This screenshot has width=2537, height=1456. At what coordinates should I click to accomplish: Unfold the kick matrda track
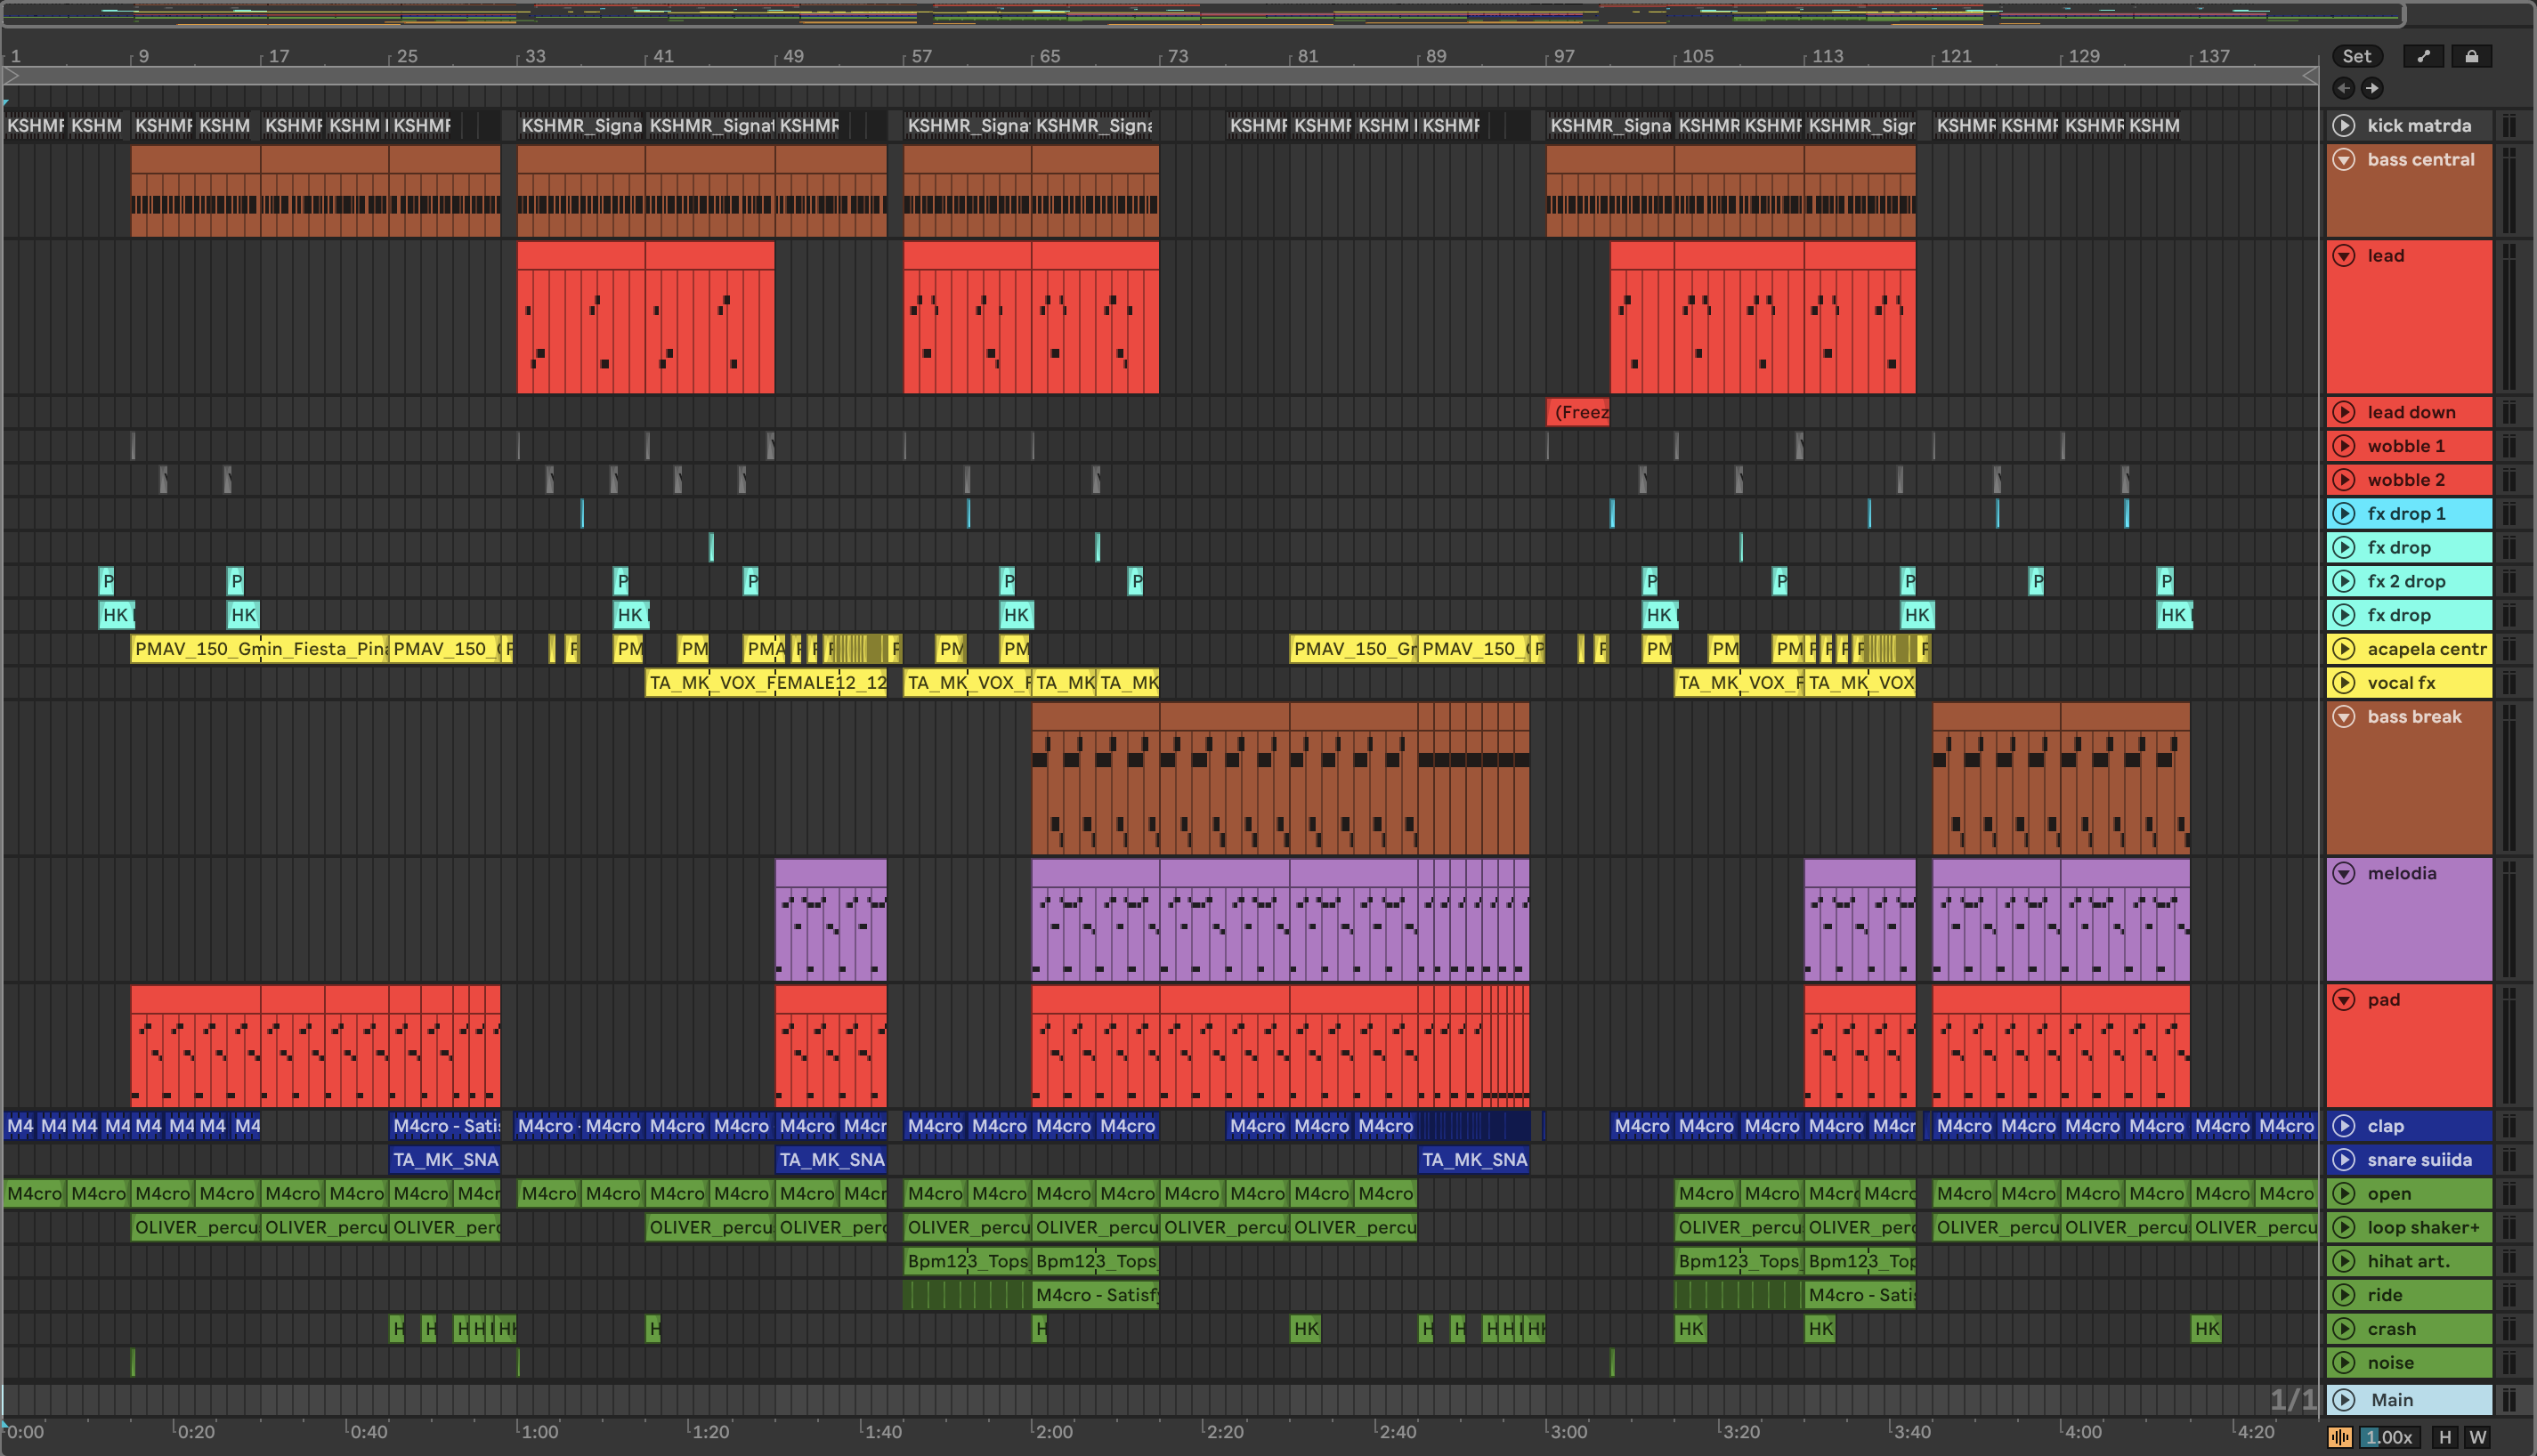(x=2343, y=125)
